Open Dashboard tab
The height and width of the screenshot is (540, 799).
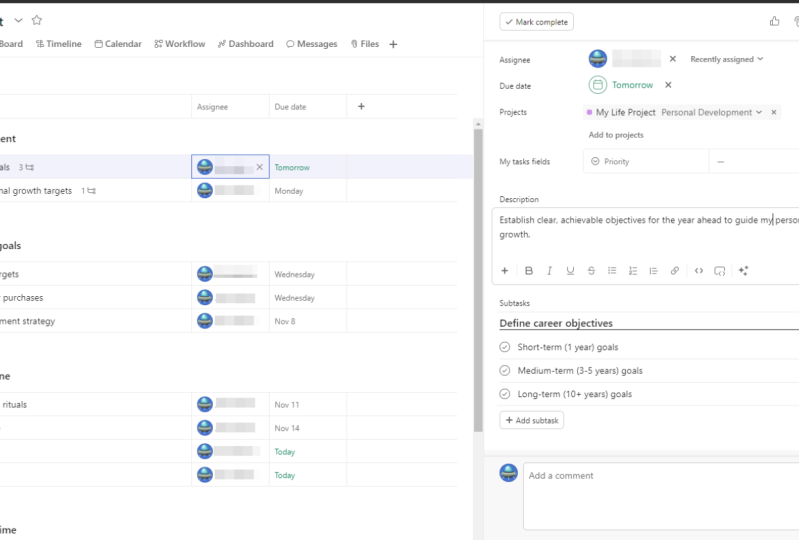(246, 44)
